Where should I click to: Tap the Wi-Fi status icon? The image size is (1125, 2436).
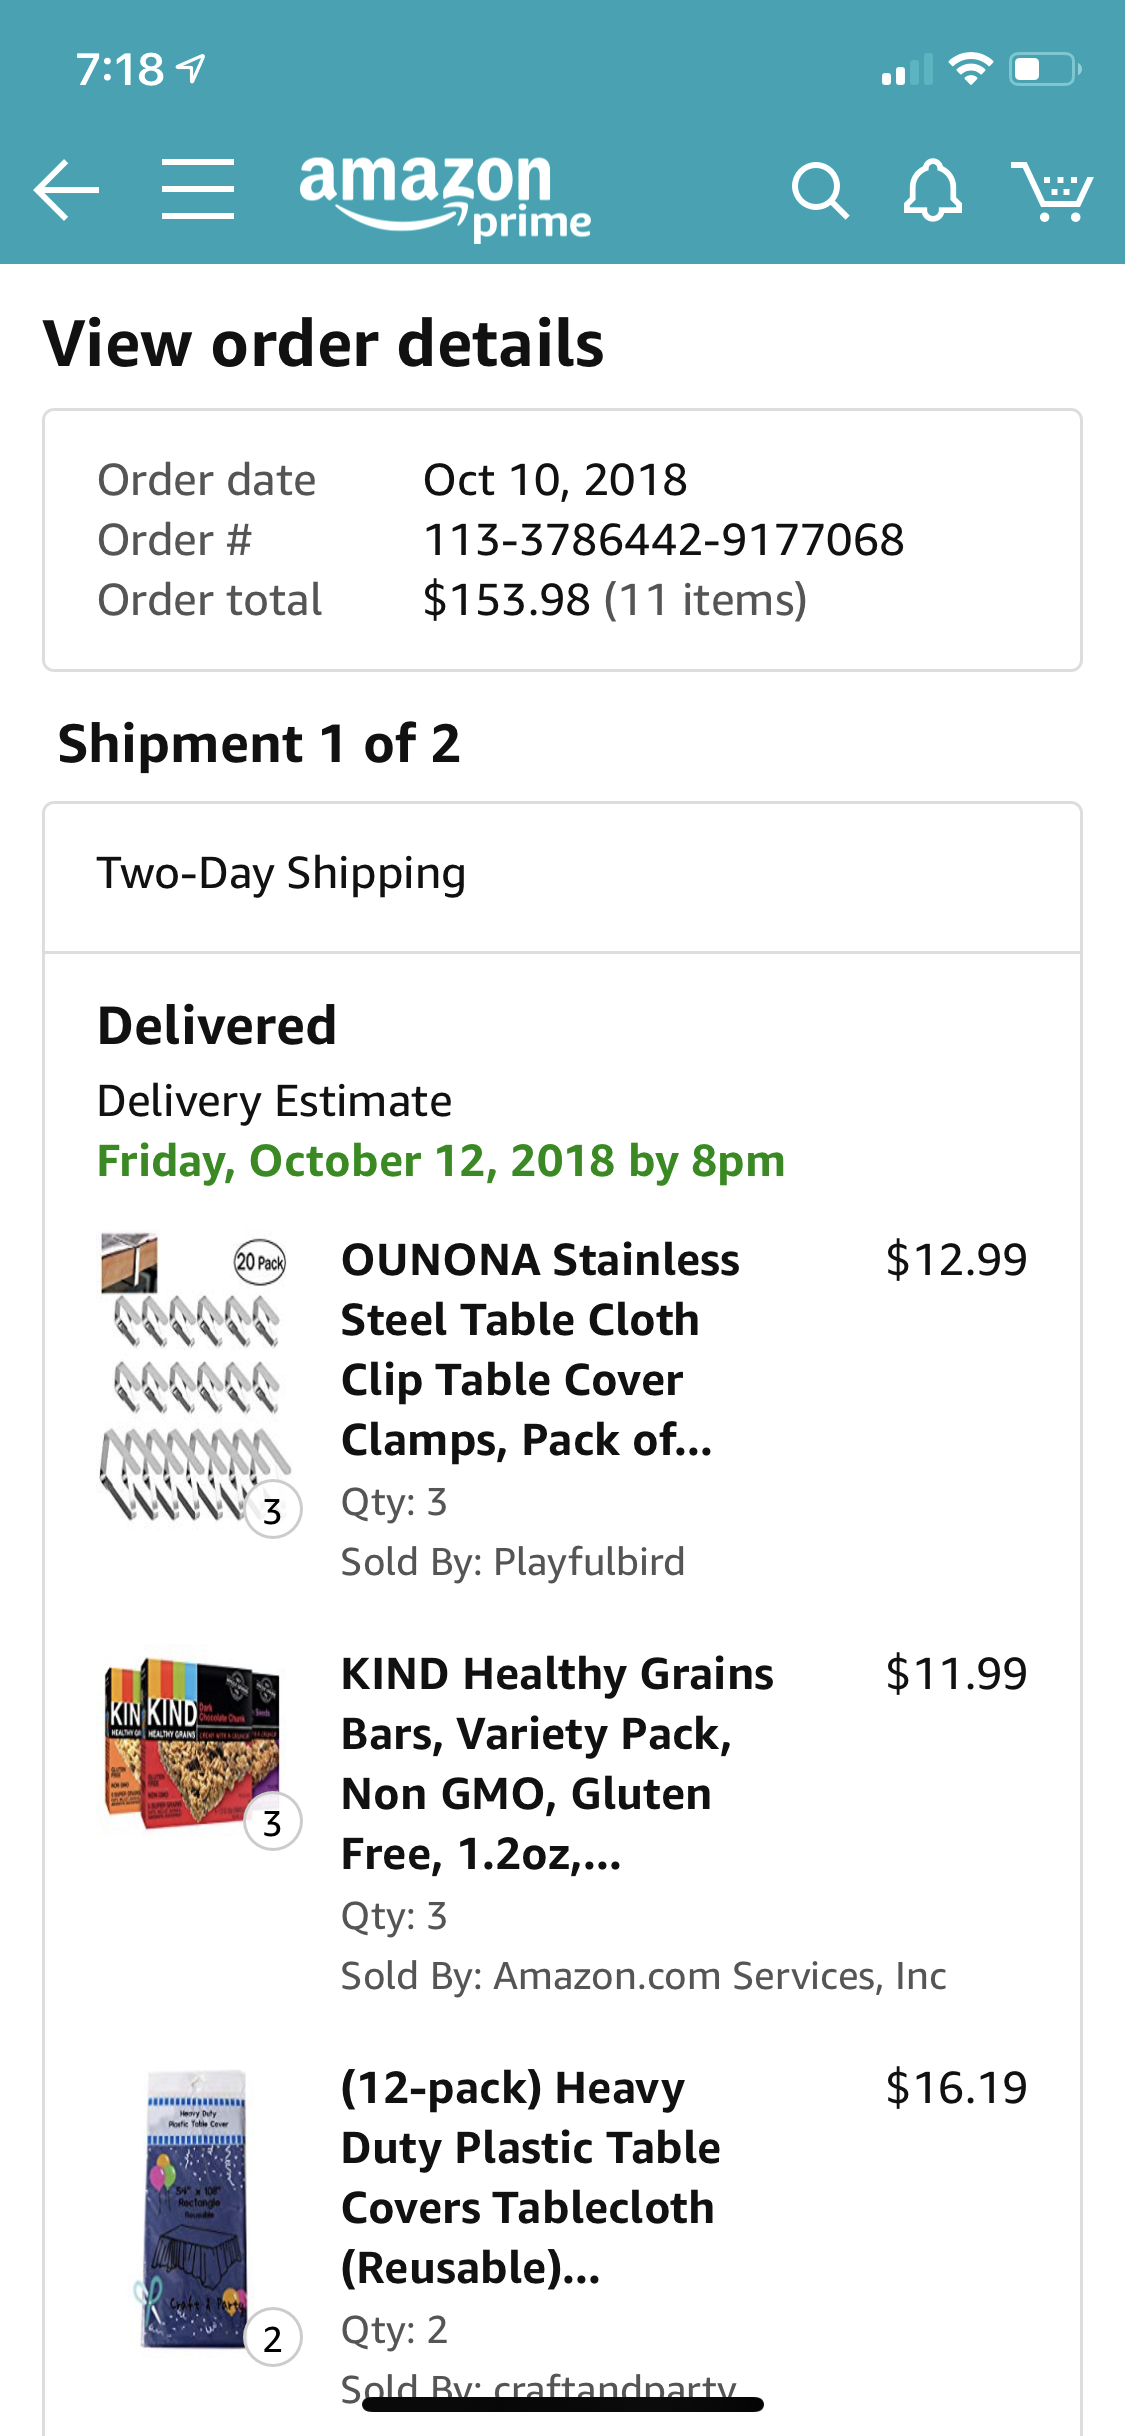(x=969, y=69)
